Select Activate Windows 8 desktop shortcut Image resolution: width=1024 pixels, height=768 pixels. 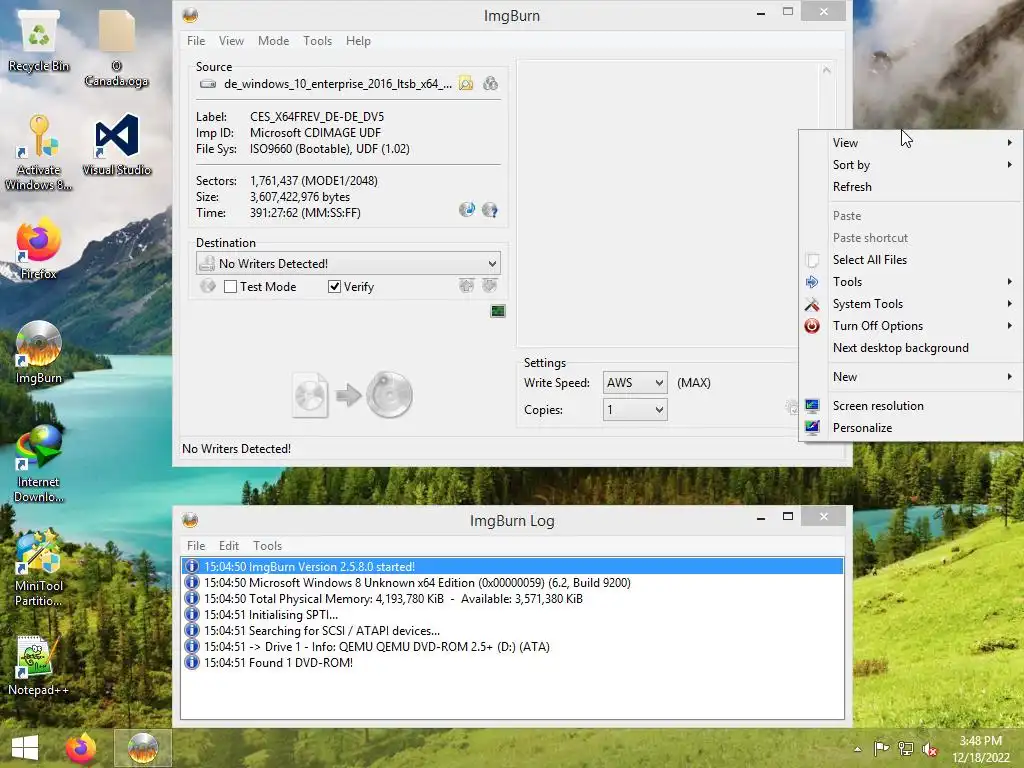[39, 152]
